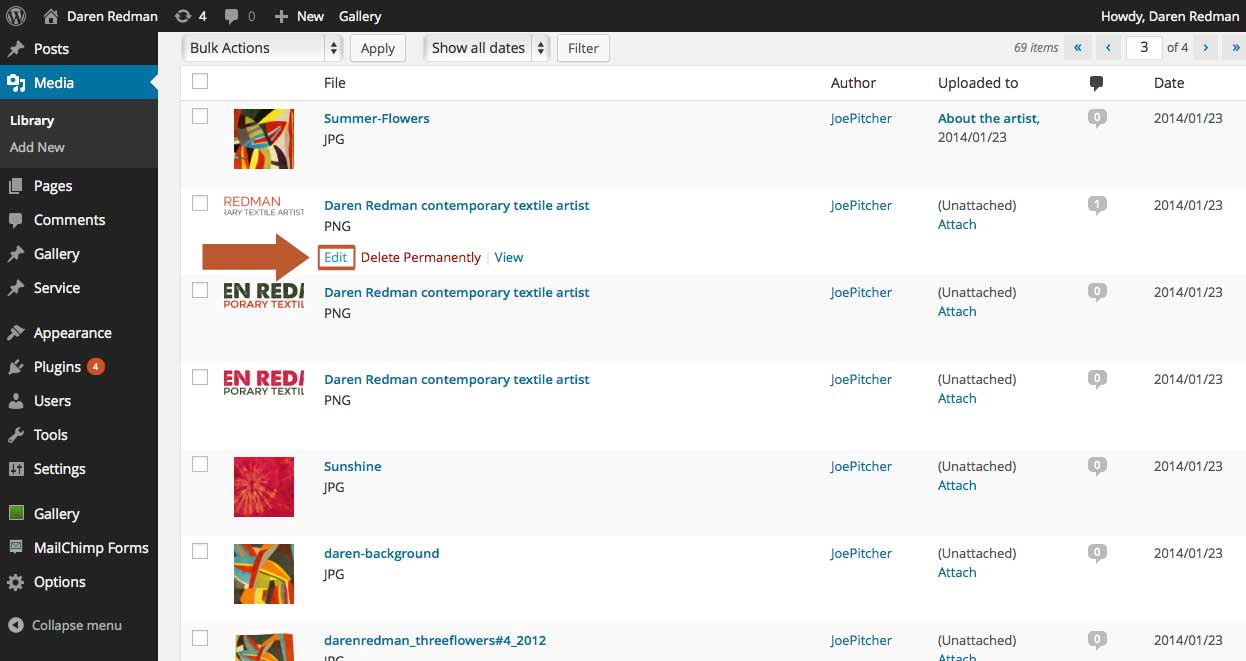Click the comment bubble showing 1
The image size is (1246, 661).
coord(1097,206)
